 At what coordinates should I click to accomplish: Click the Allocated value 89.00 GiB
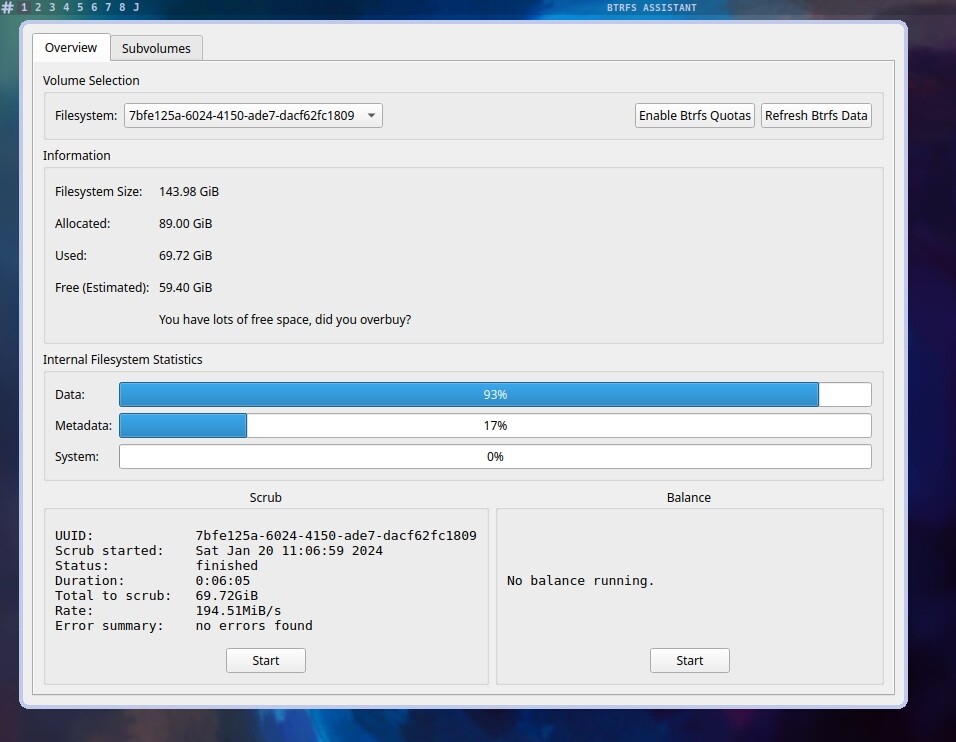coord(185,224)
